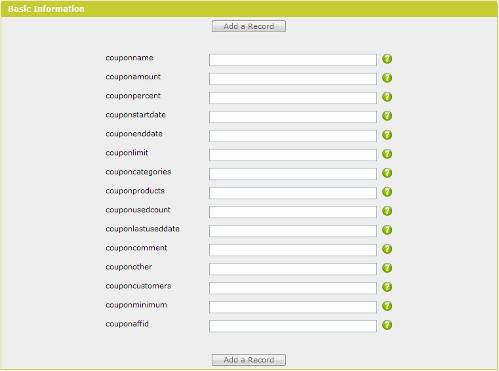Viewport: 499px width, 371px height.
Task: Select the couponcategories text box
Action: [x=293, y=174]
